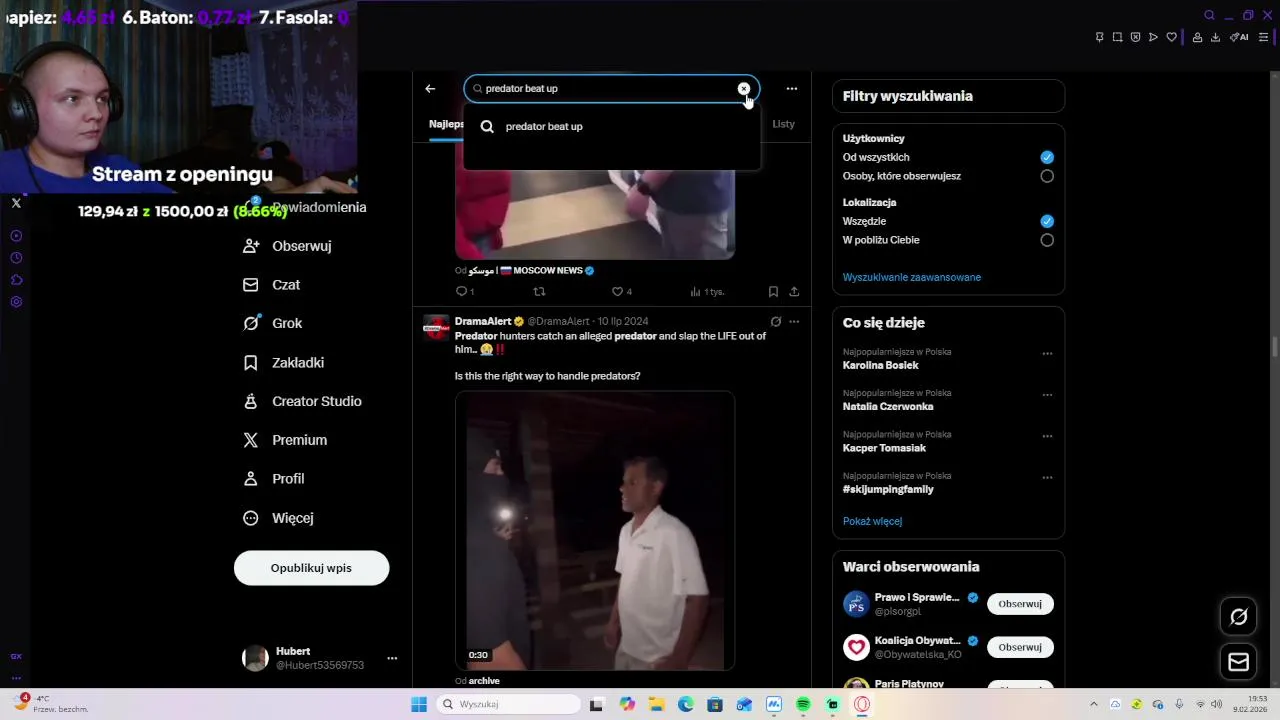The width and height of the screenshot is (1280, 720).
Task: Play the DramaAlert video thumbnail
Action: tap(595, 530)
